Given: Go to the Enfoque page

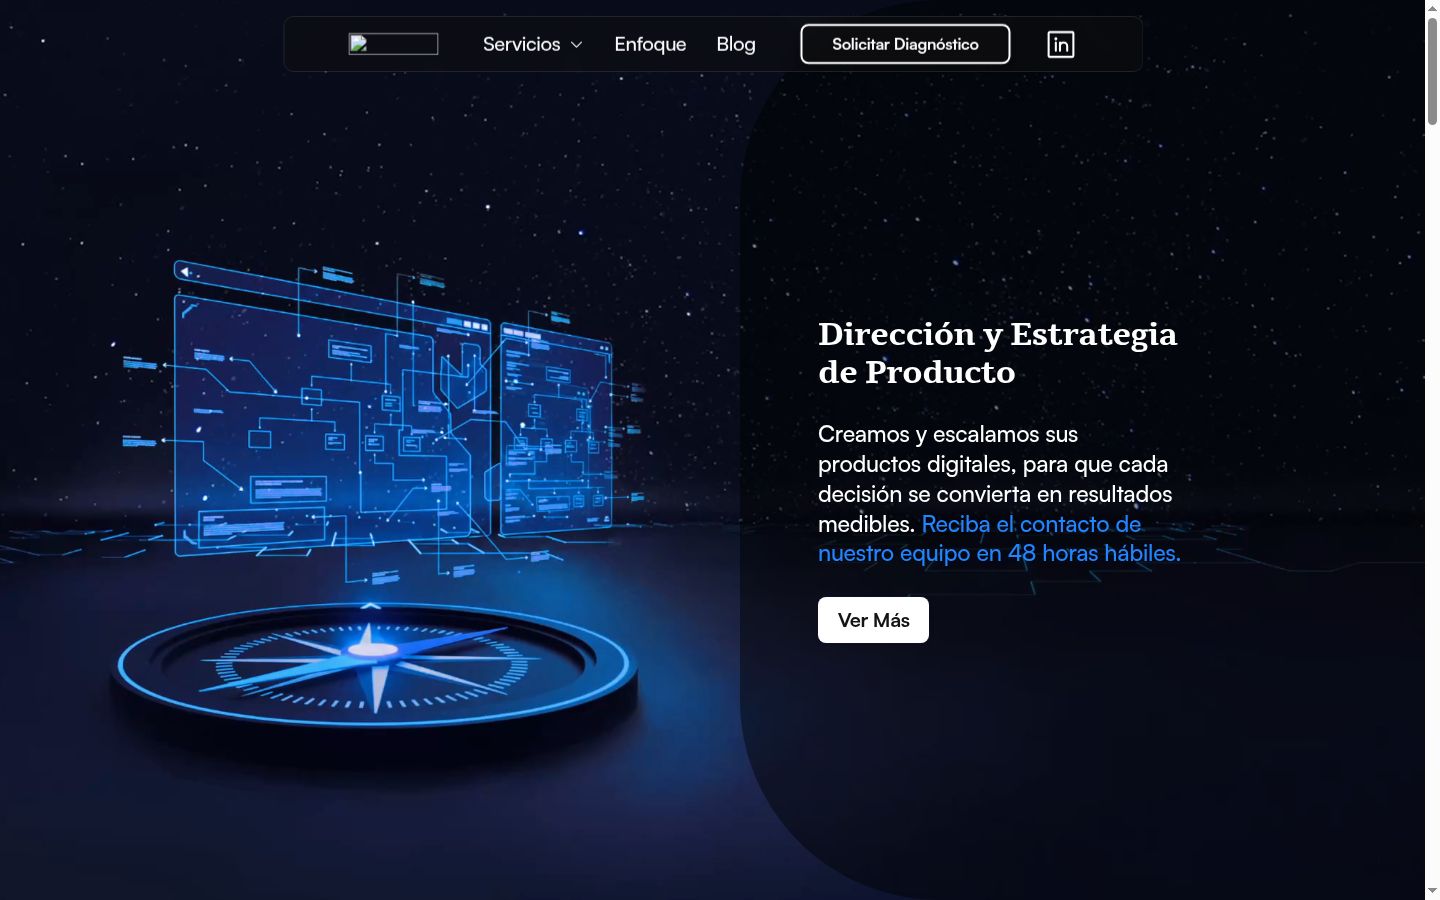Looking at the screenshot, I should 650,44.
